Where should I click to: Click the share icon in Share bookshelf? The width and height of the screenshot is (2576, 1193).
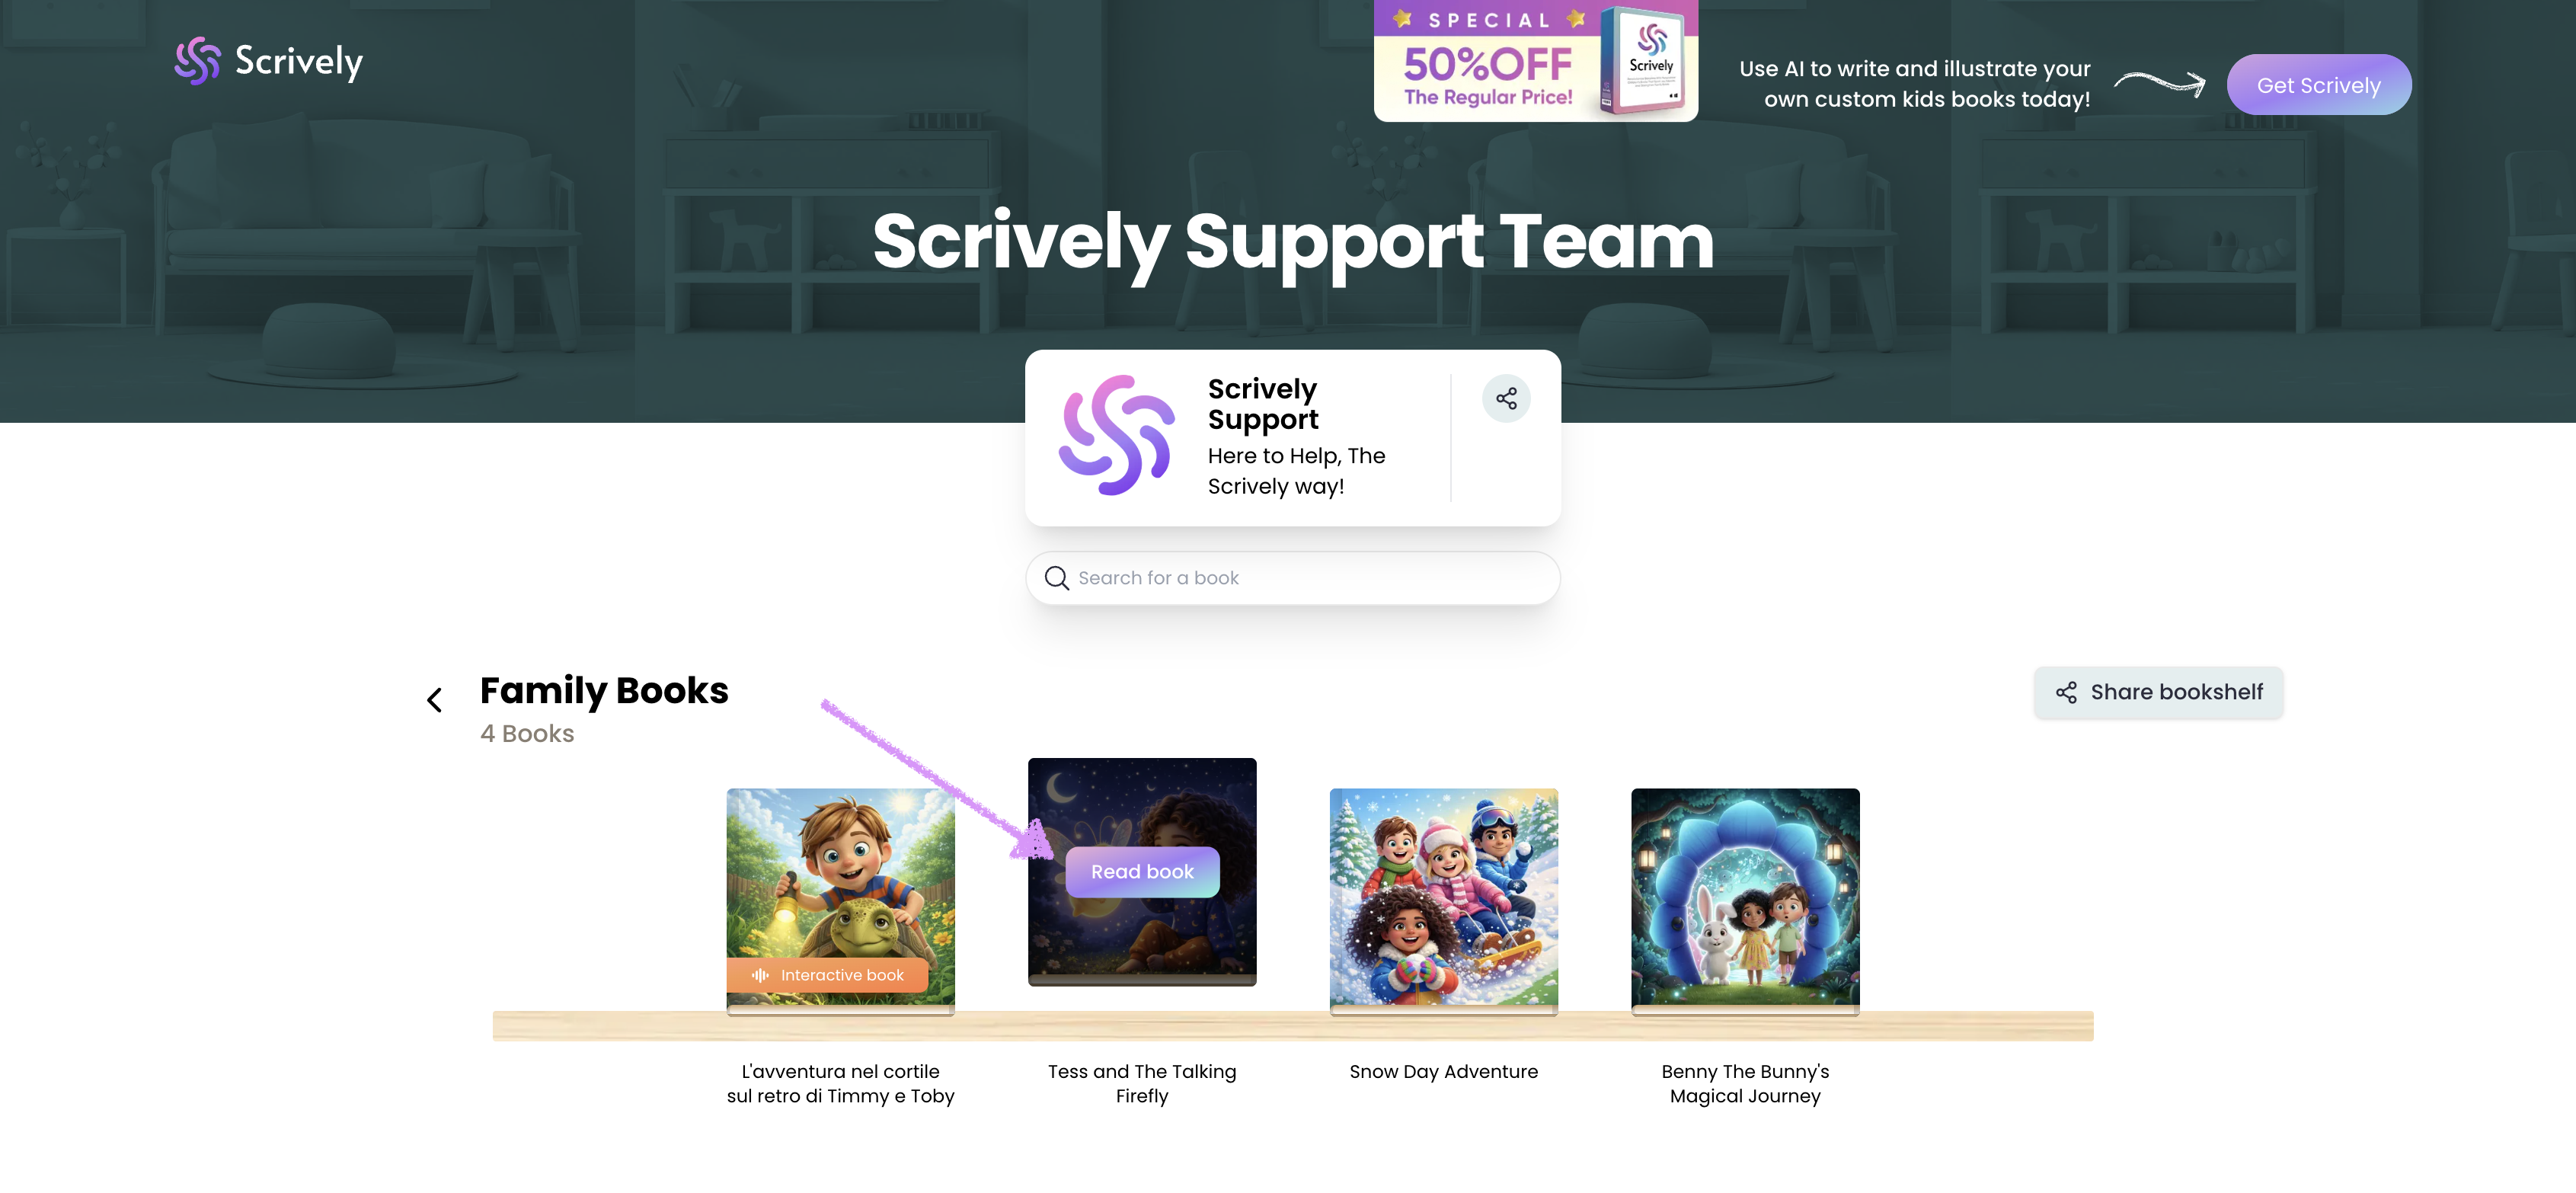pyautogui.click(x=2066, y=692)
